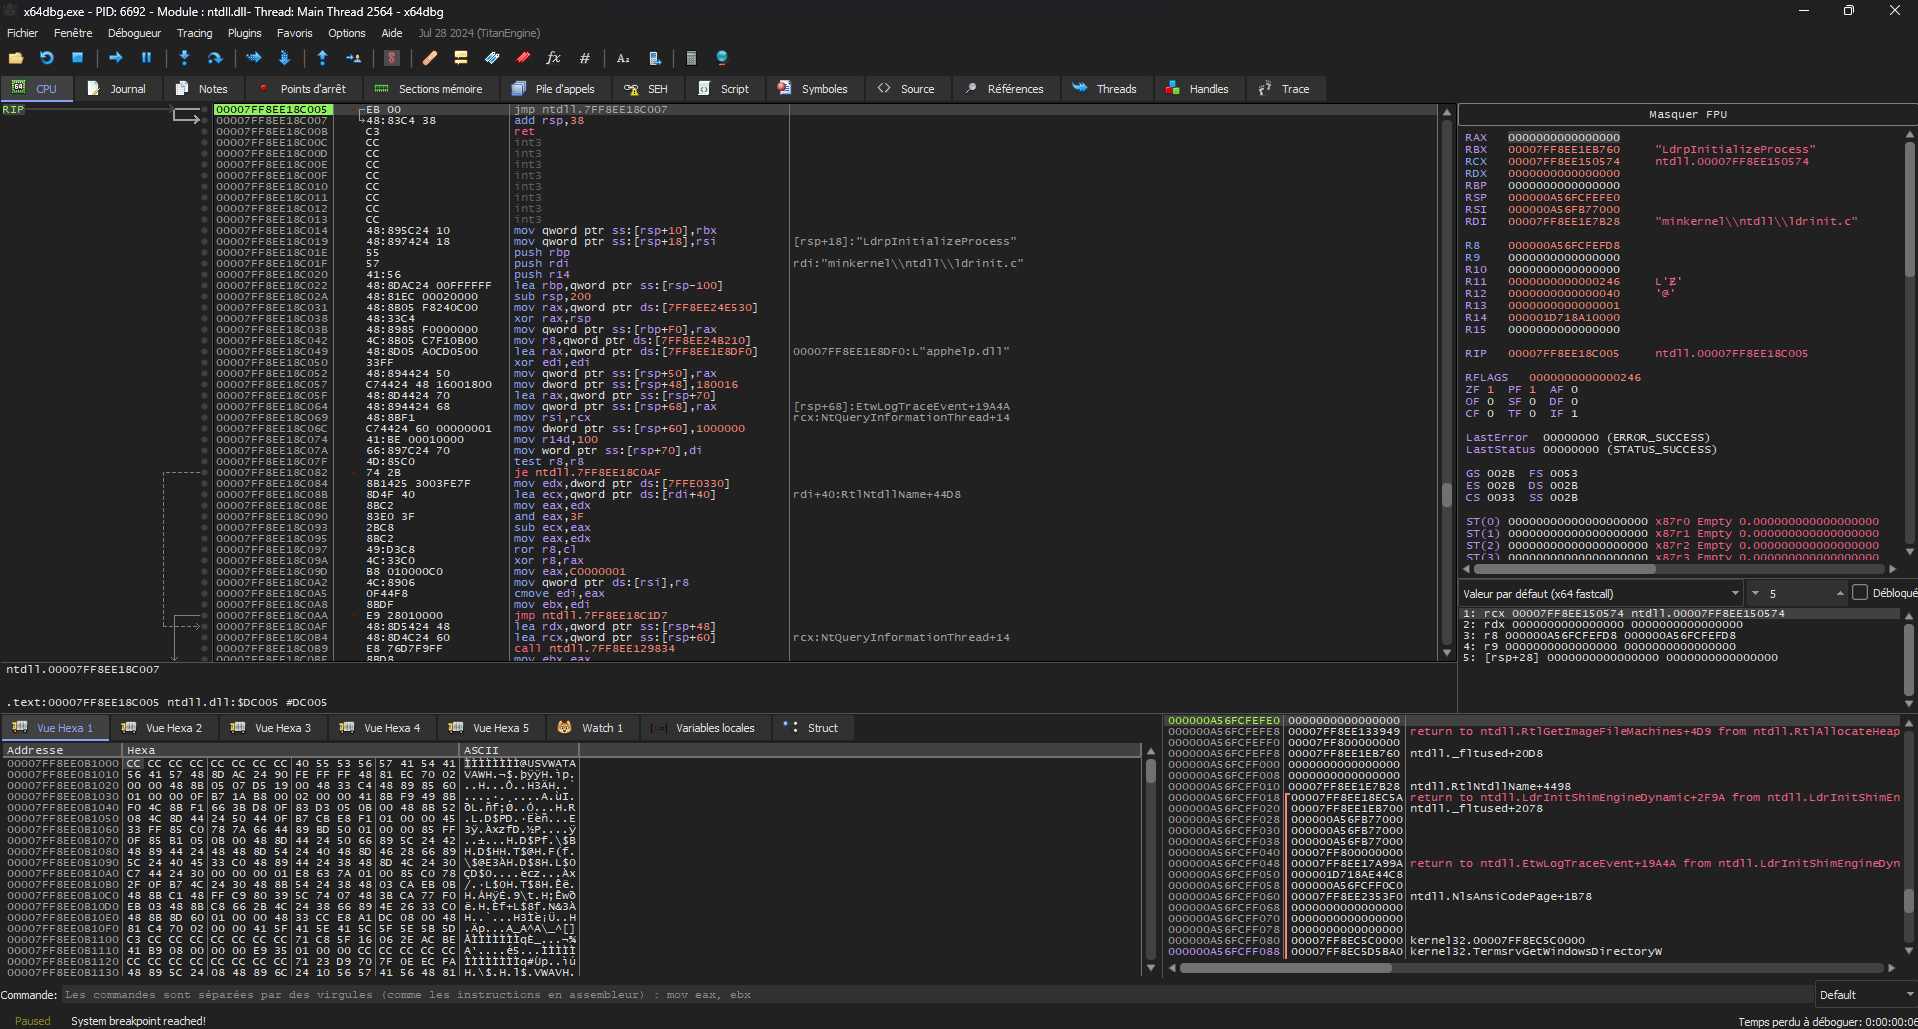
Task: Click the Pause execution icon
Action: (x=146, y=58)
